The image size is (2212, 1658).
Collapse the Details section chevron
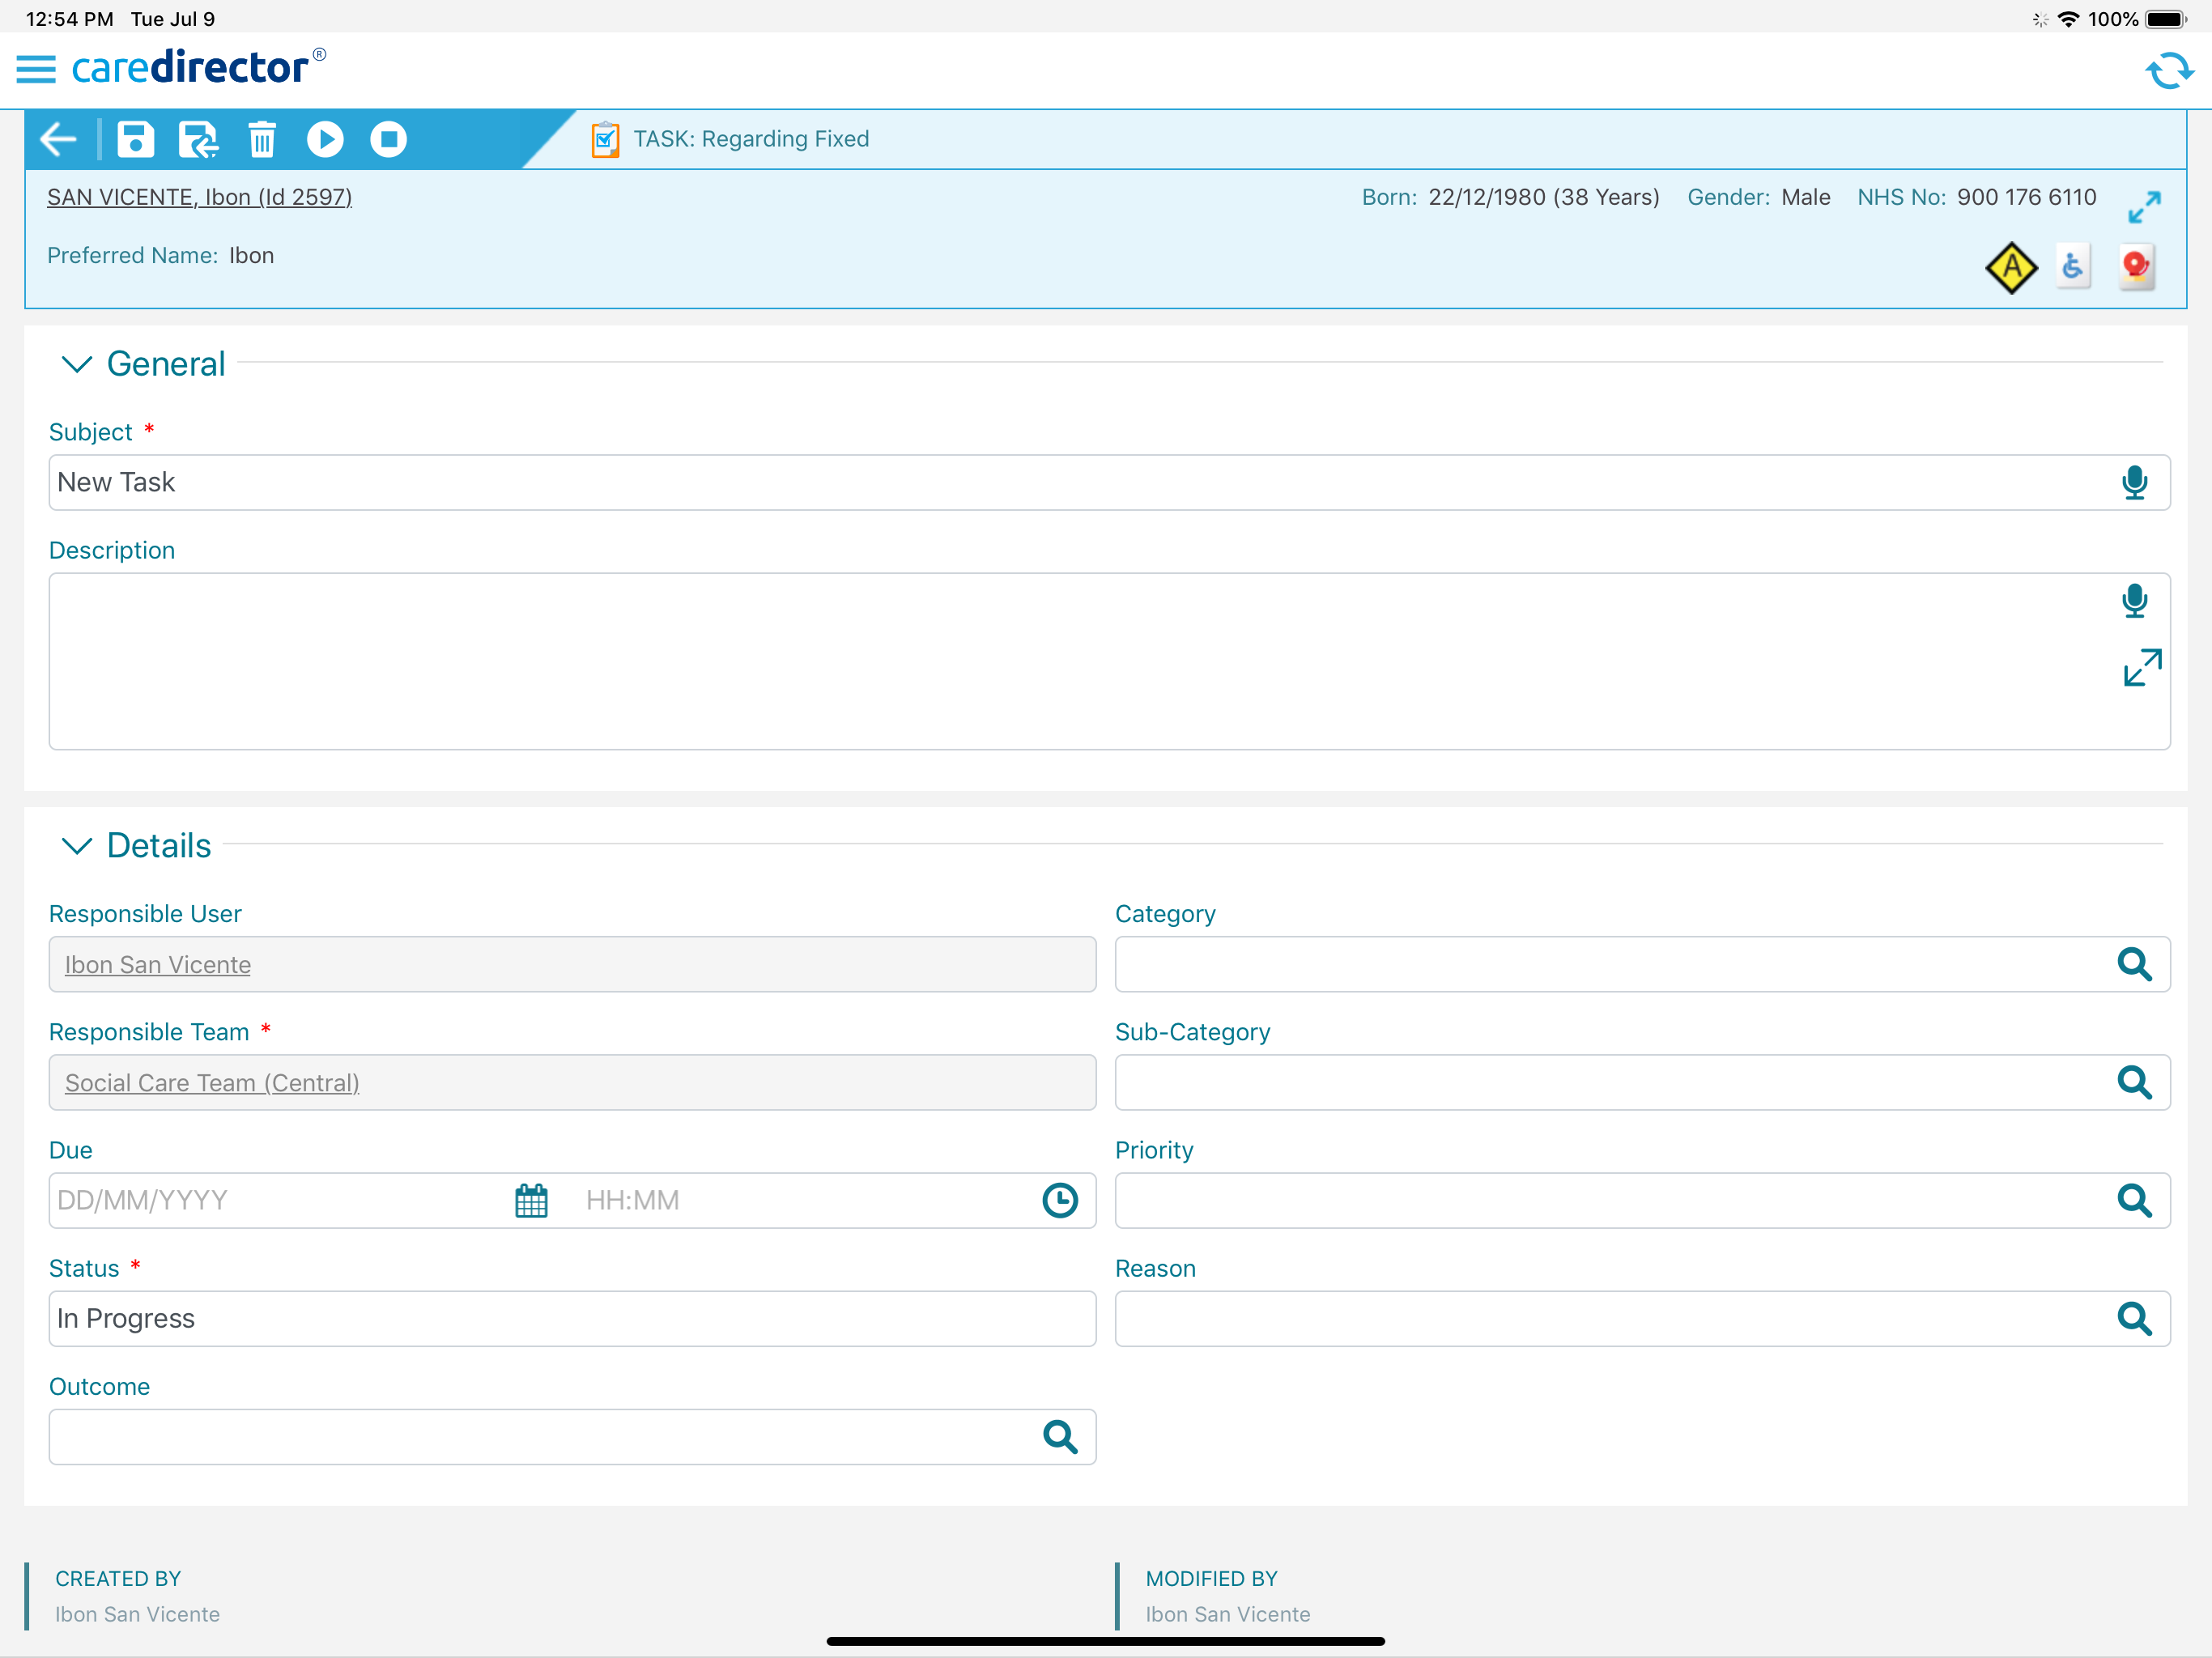[77, 846]
